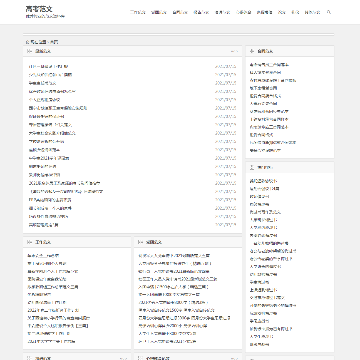Open the first link in the lower-left article panel

tap(43, 256)
